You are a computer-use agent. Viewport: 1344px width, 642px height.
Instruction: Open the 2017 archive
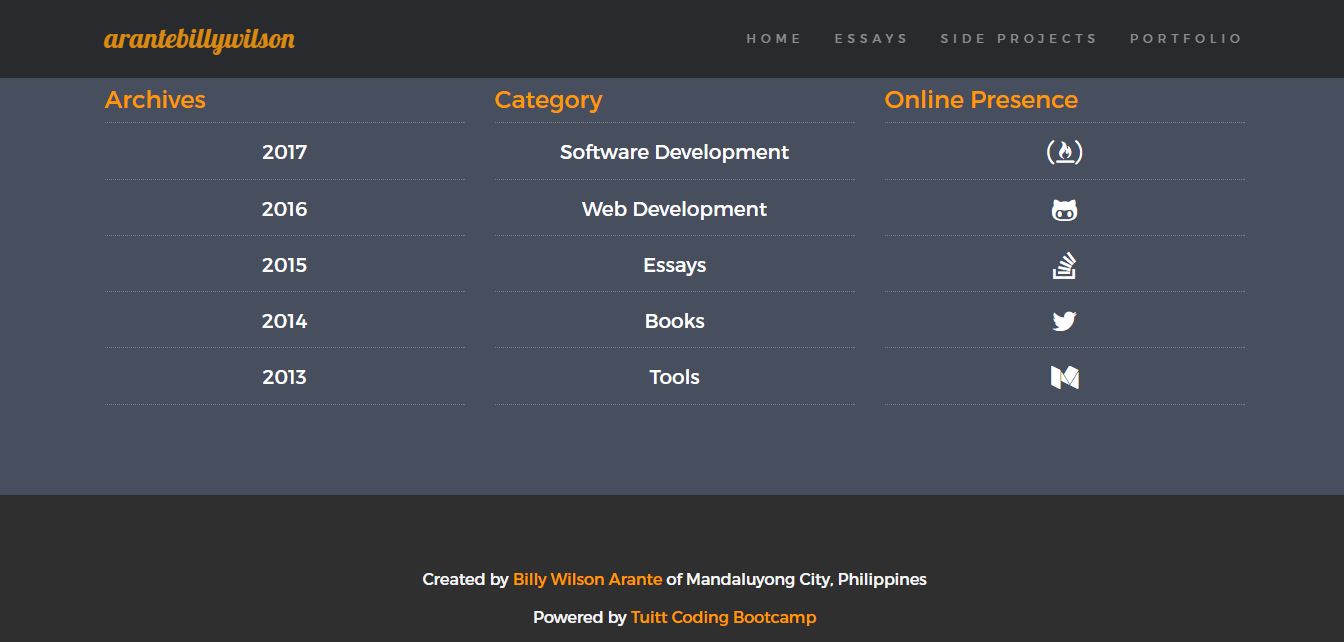tap(284, 152)
